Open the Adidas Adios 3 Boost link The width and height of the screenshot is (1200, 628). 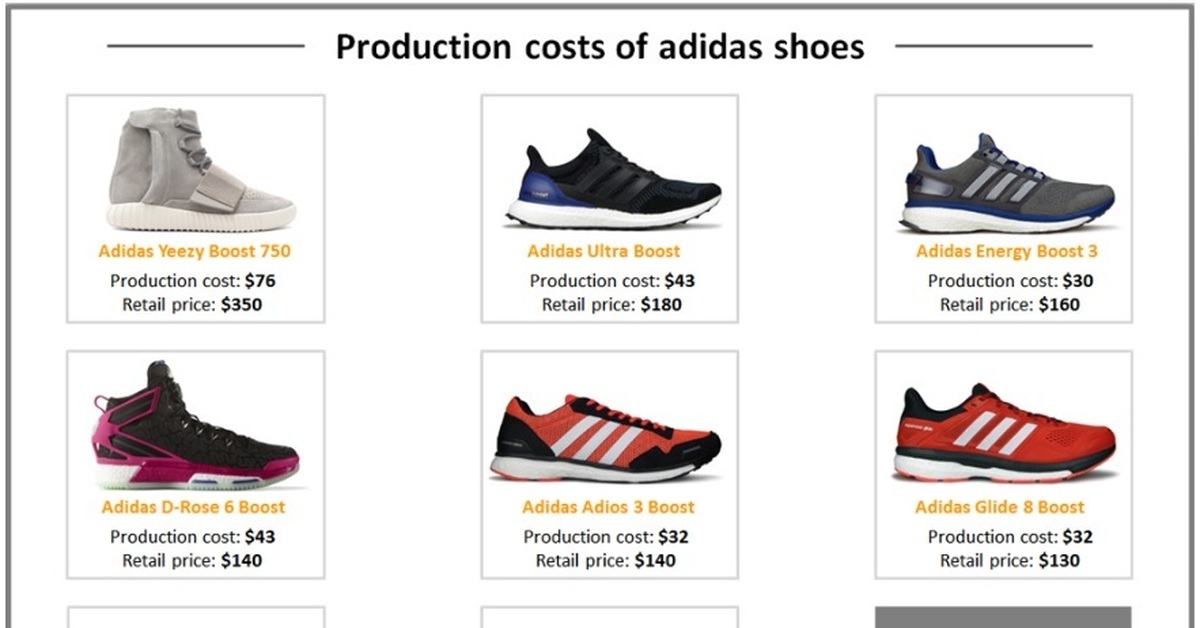click(608, 508)
